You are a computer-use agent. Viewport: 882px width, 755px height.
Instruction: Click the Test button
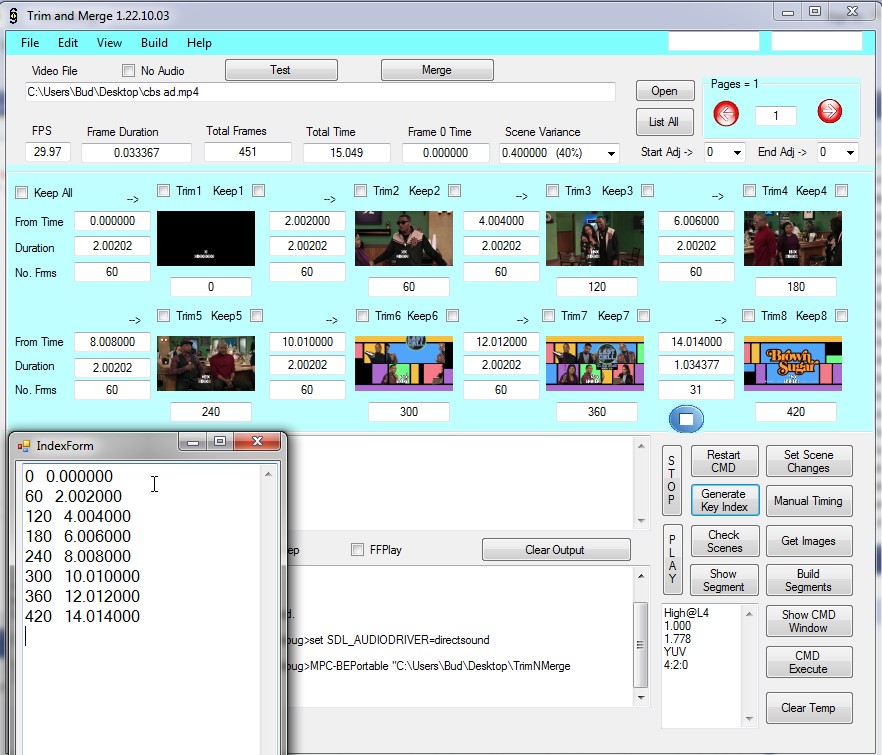pyautogui.click(x=281, y=70)
